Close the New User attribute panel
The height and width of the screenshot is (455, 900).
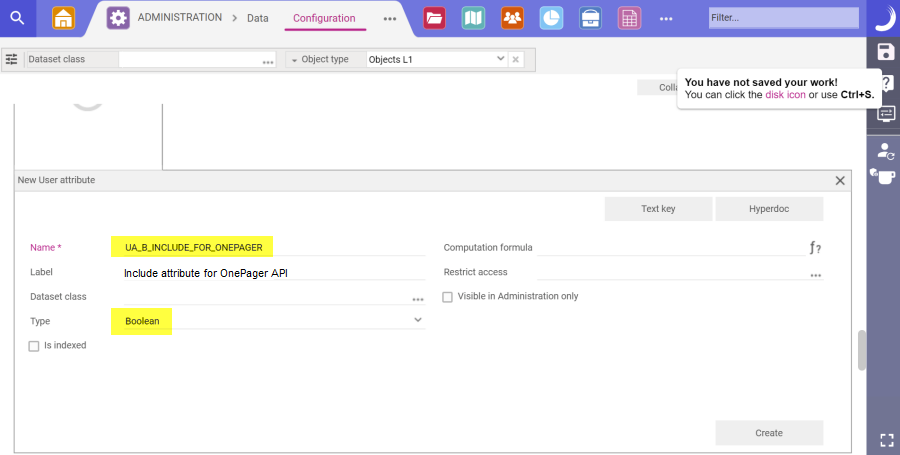click(840, 181)
